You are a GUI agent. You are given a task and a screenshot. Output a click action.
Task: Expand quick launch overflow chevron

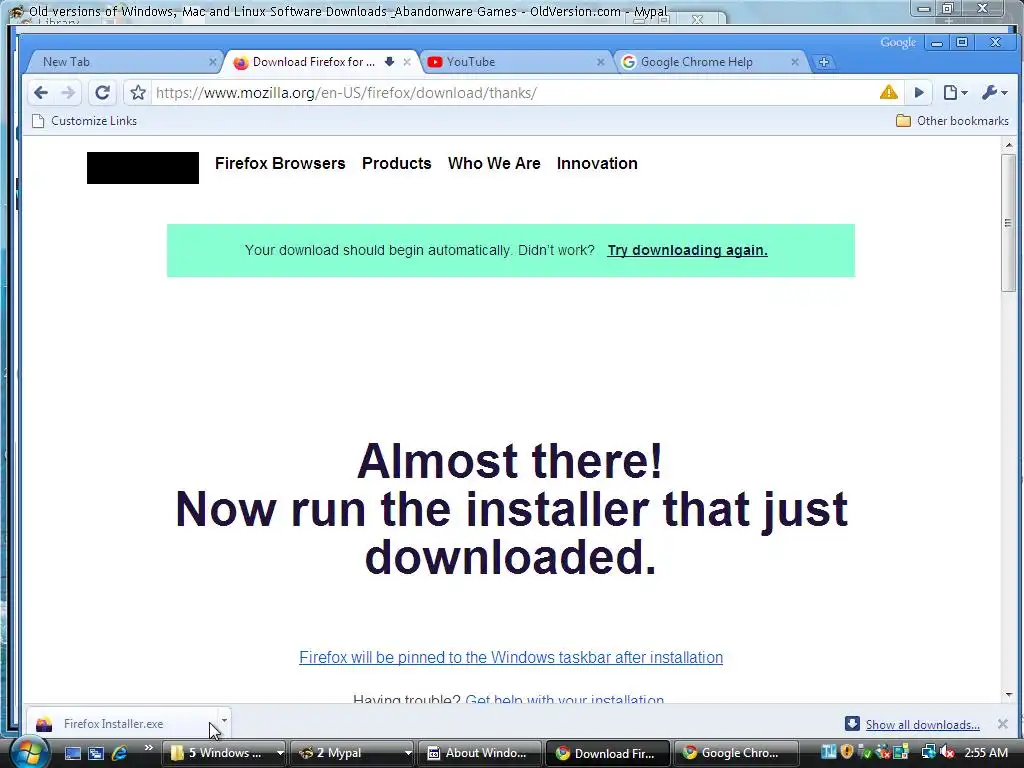148,748
